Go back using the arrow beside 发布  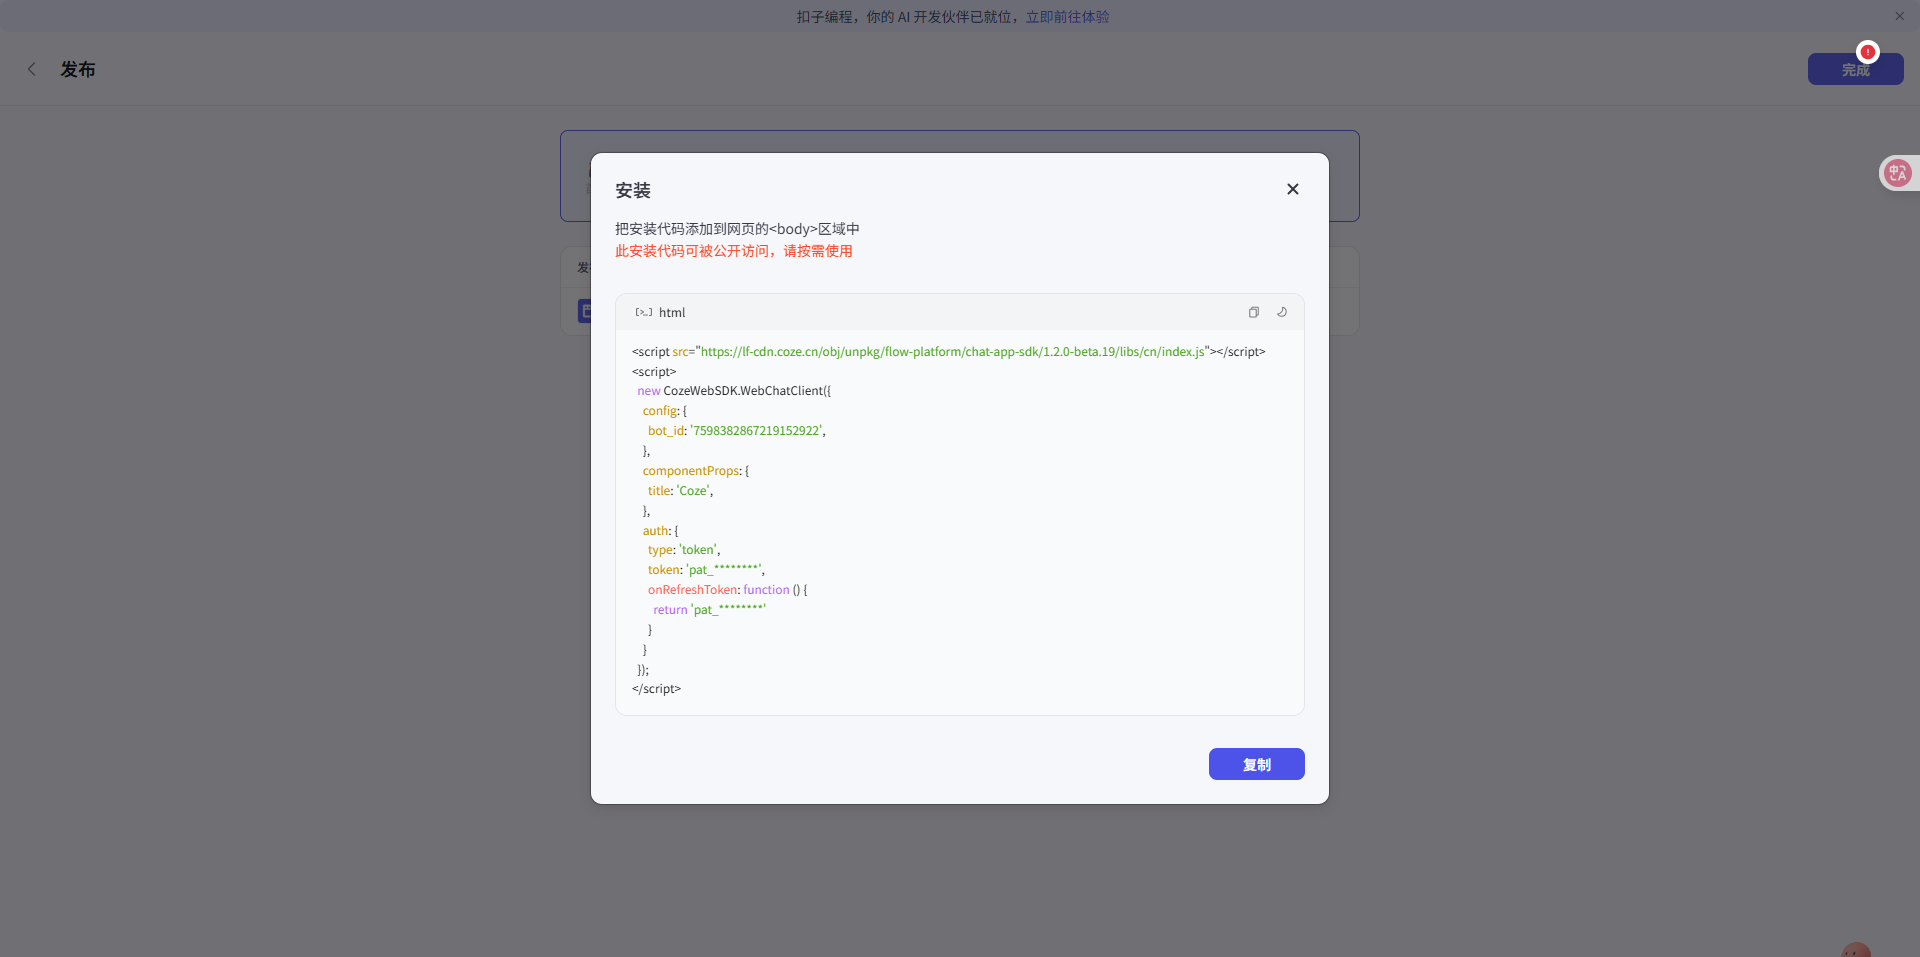32,69
